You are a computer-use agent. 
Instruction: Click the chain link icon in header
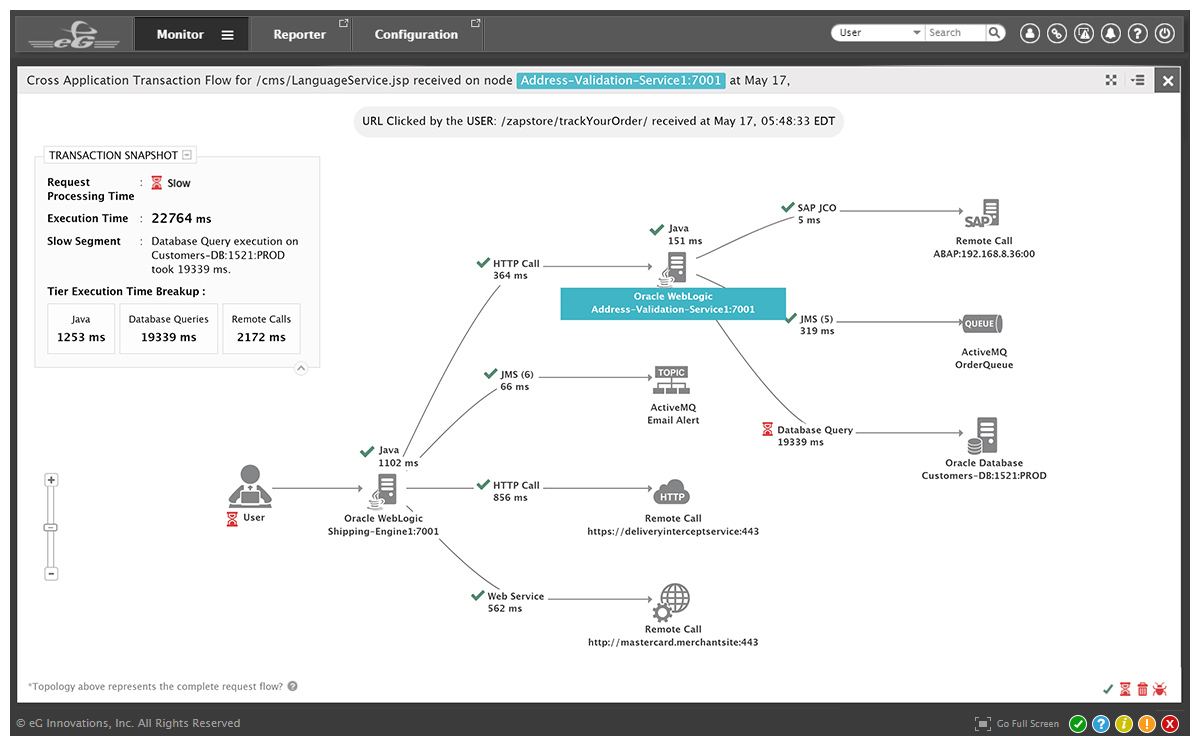pyautogui.click(x=1057, y=33)
